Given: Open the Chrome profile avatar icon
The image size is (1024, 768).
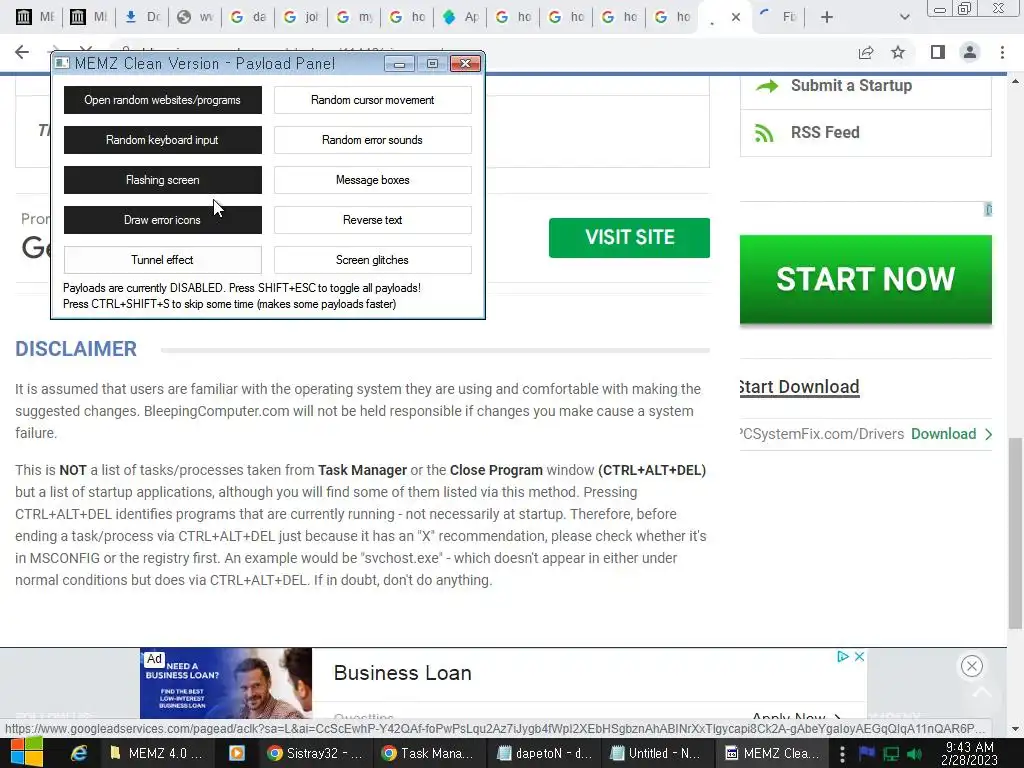Looking at the screenshot, I should tap(970, 52).
